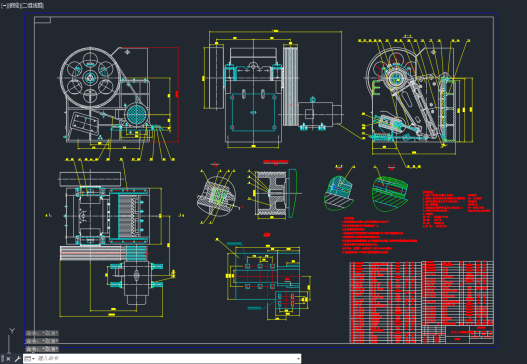Select the bill of materials table
The width and height of the screenshot is (527, 364).
click(421, 302)
